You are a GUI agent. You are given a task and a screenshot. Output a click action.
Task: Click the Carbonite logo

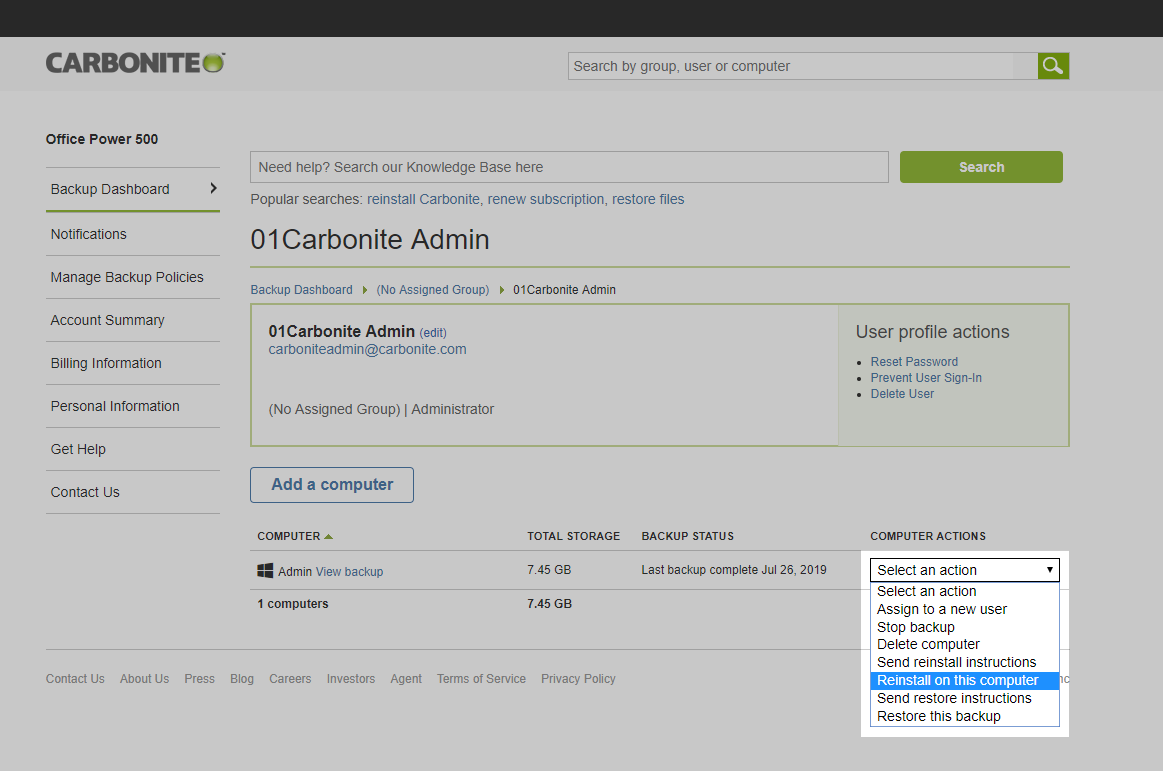136,64
